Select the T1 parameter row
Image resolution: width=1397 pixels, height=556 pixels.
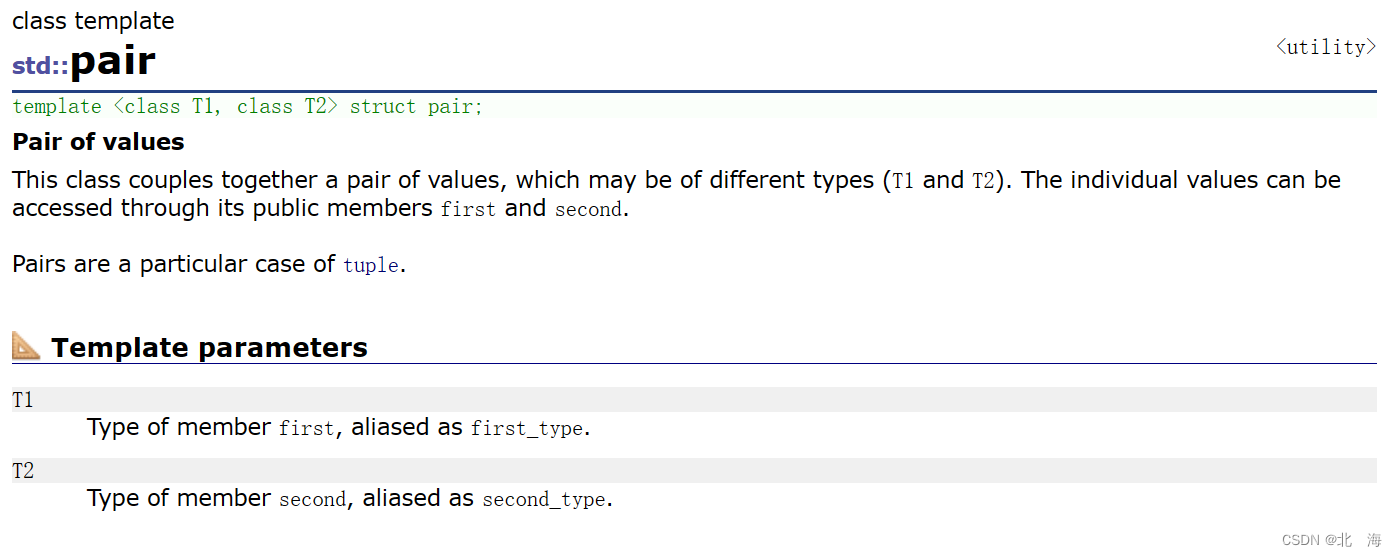(694, 400)
